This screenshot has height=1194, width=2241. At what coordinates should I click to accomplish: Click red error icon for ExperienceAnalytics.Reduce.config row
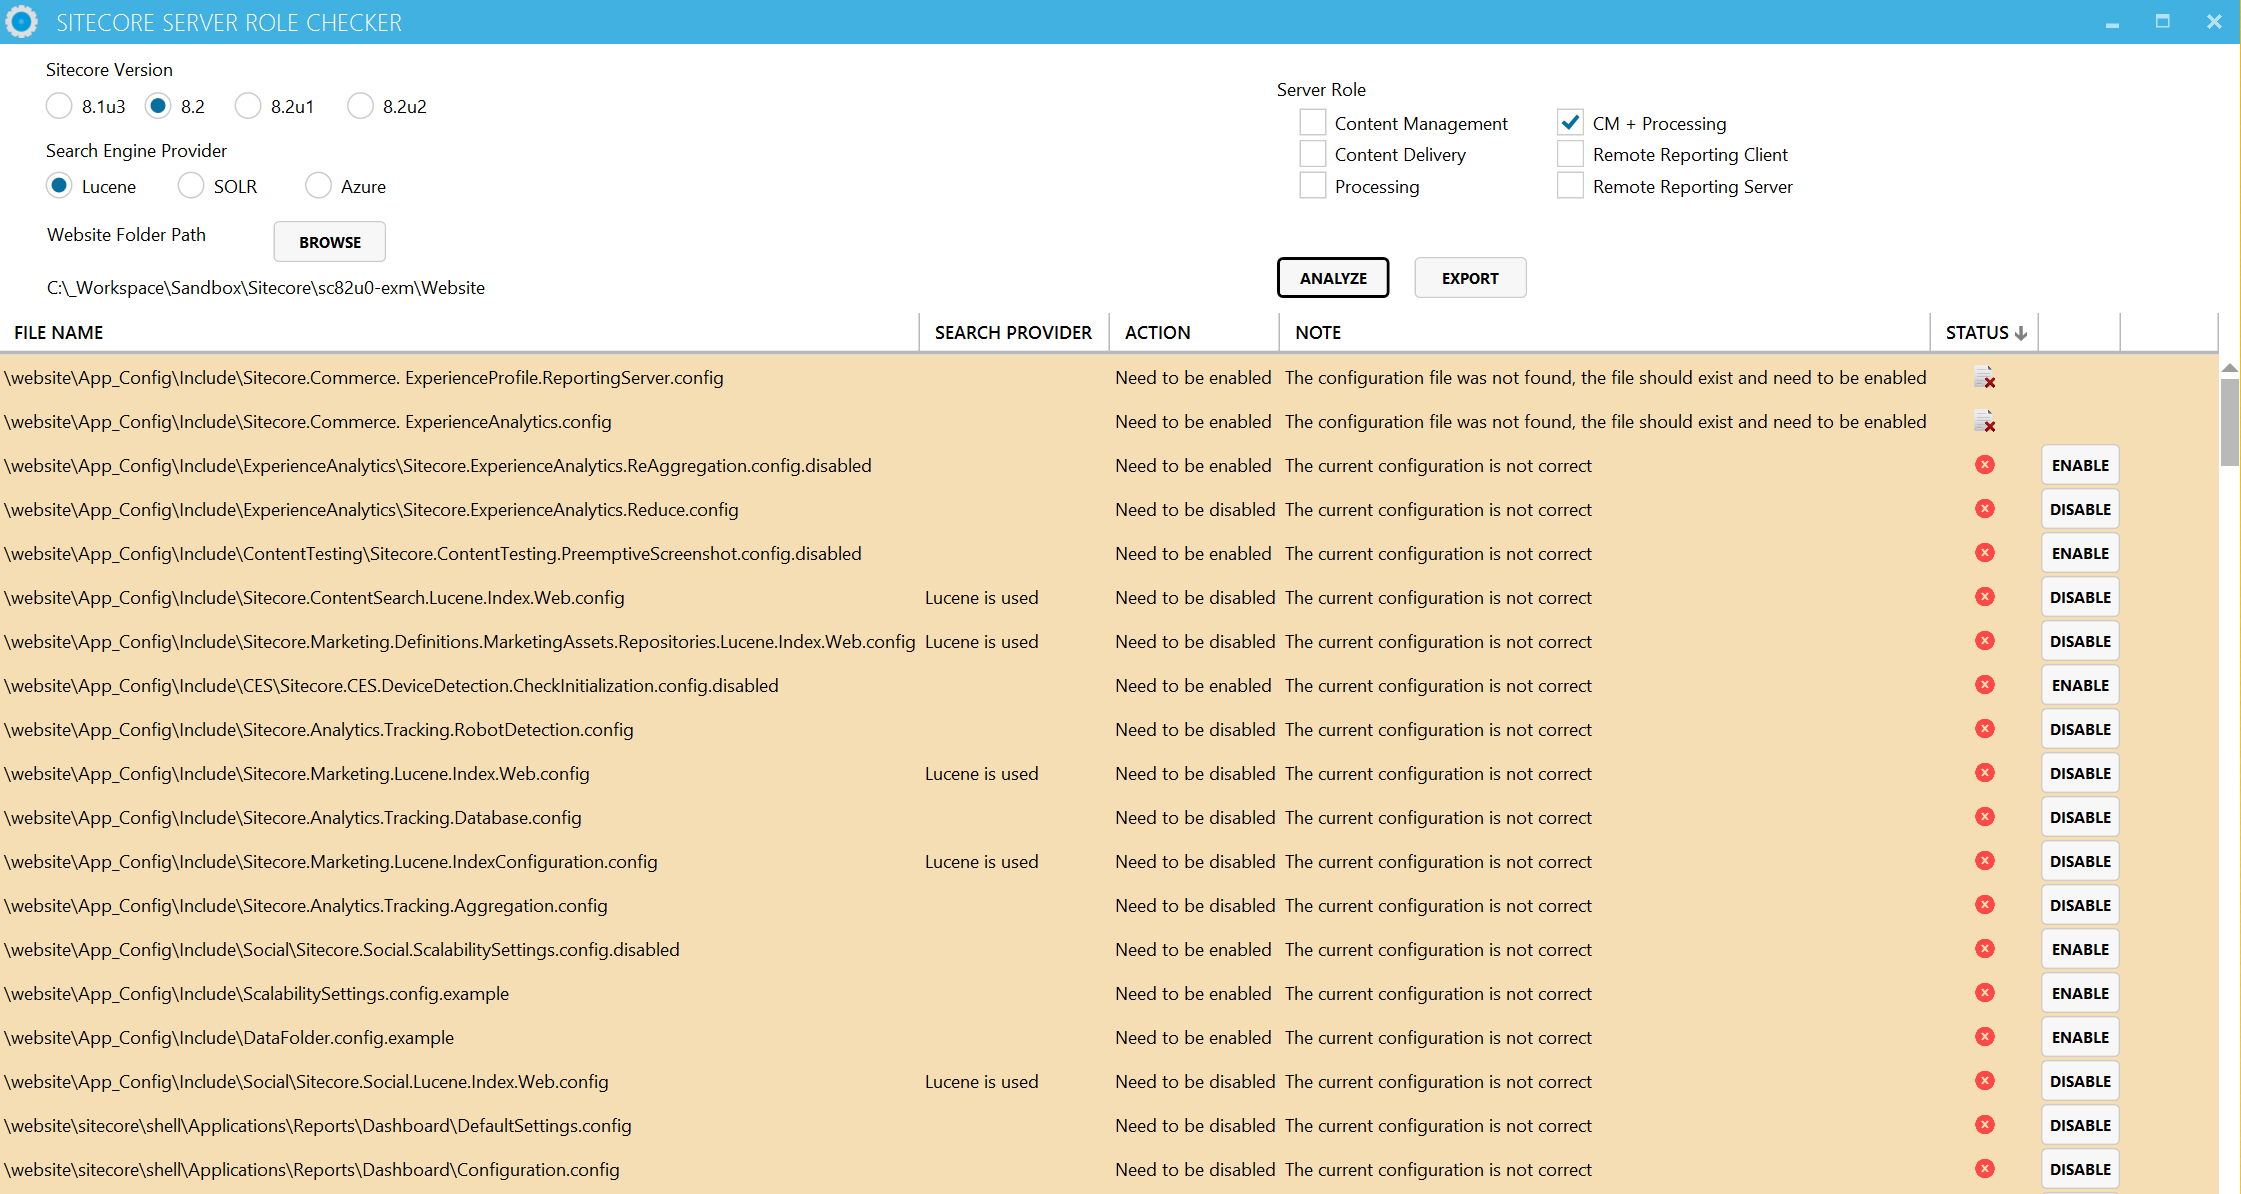pos(1985,509)
